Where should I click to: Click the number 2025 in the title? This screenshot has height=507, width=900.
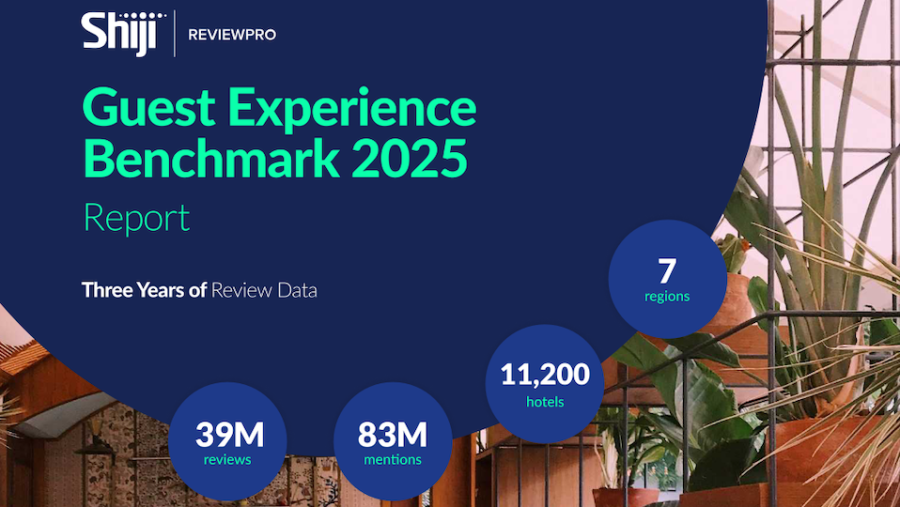coord(409,157)
